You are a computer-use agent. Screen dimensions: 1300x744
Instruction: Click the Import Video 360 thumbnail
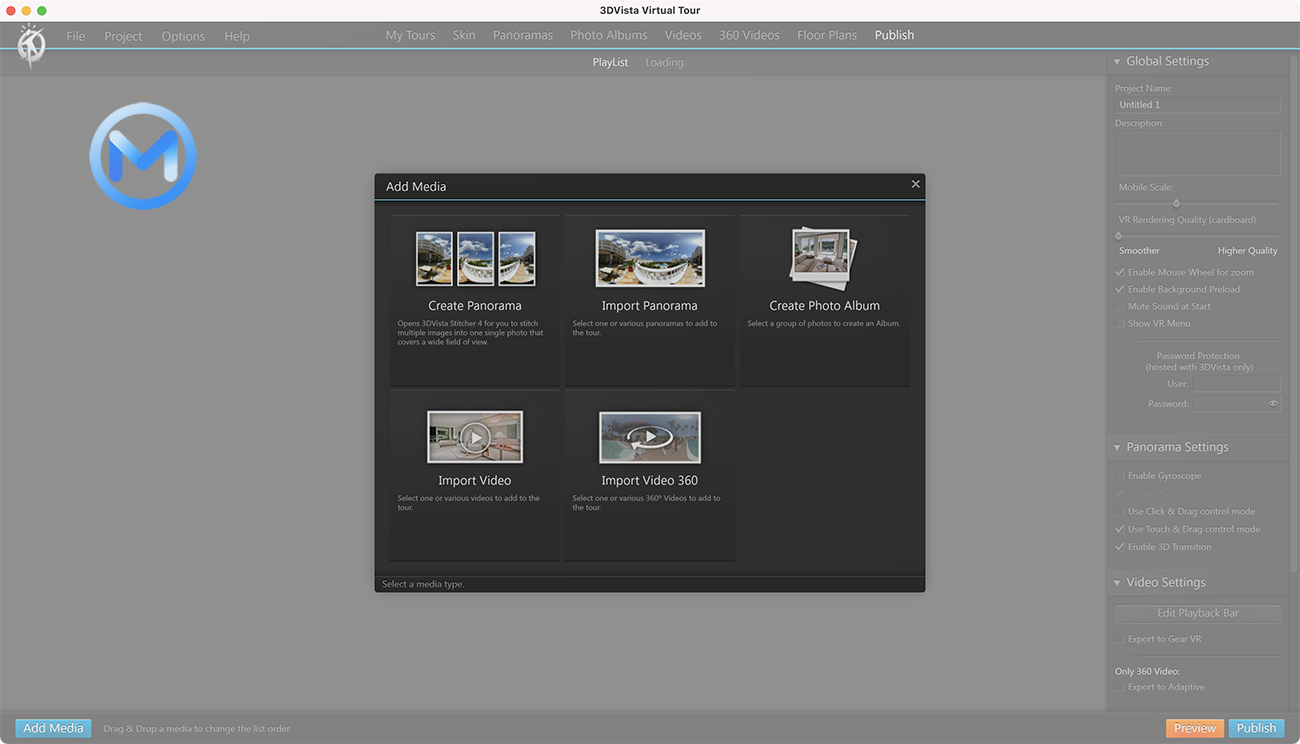[650, 437]
